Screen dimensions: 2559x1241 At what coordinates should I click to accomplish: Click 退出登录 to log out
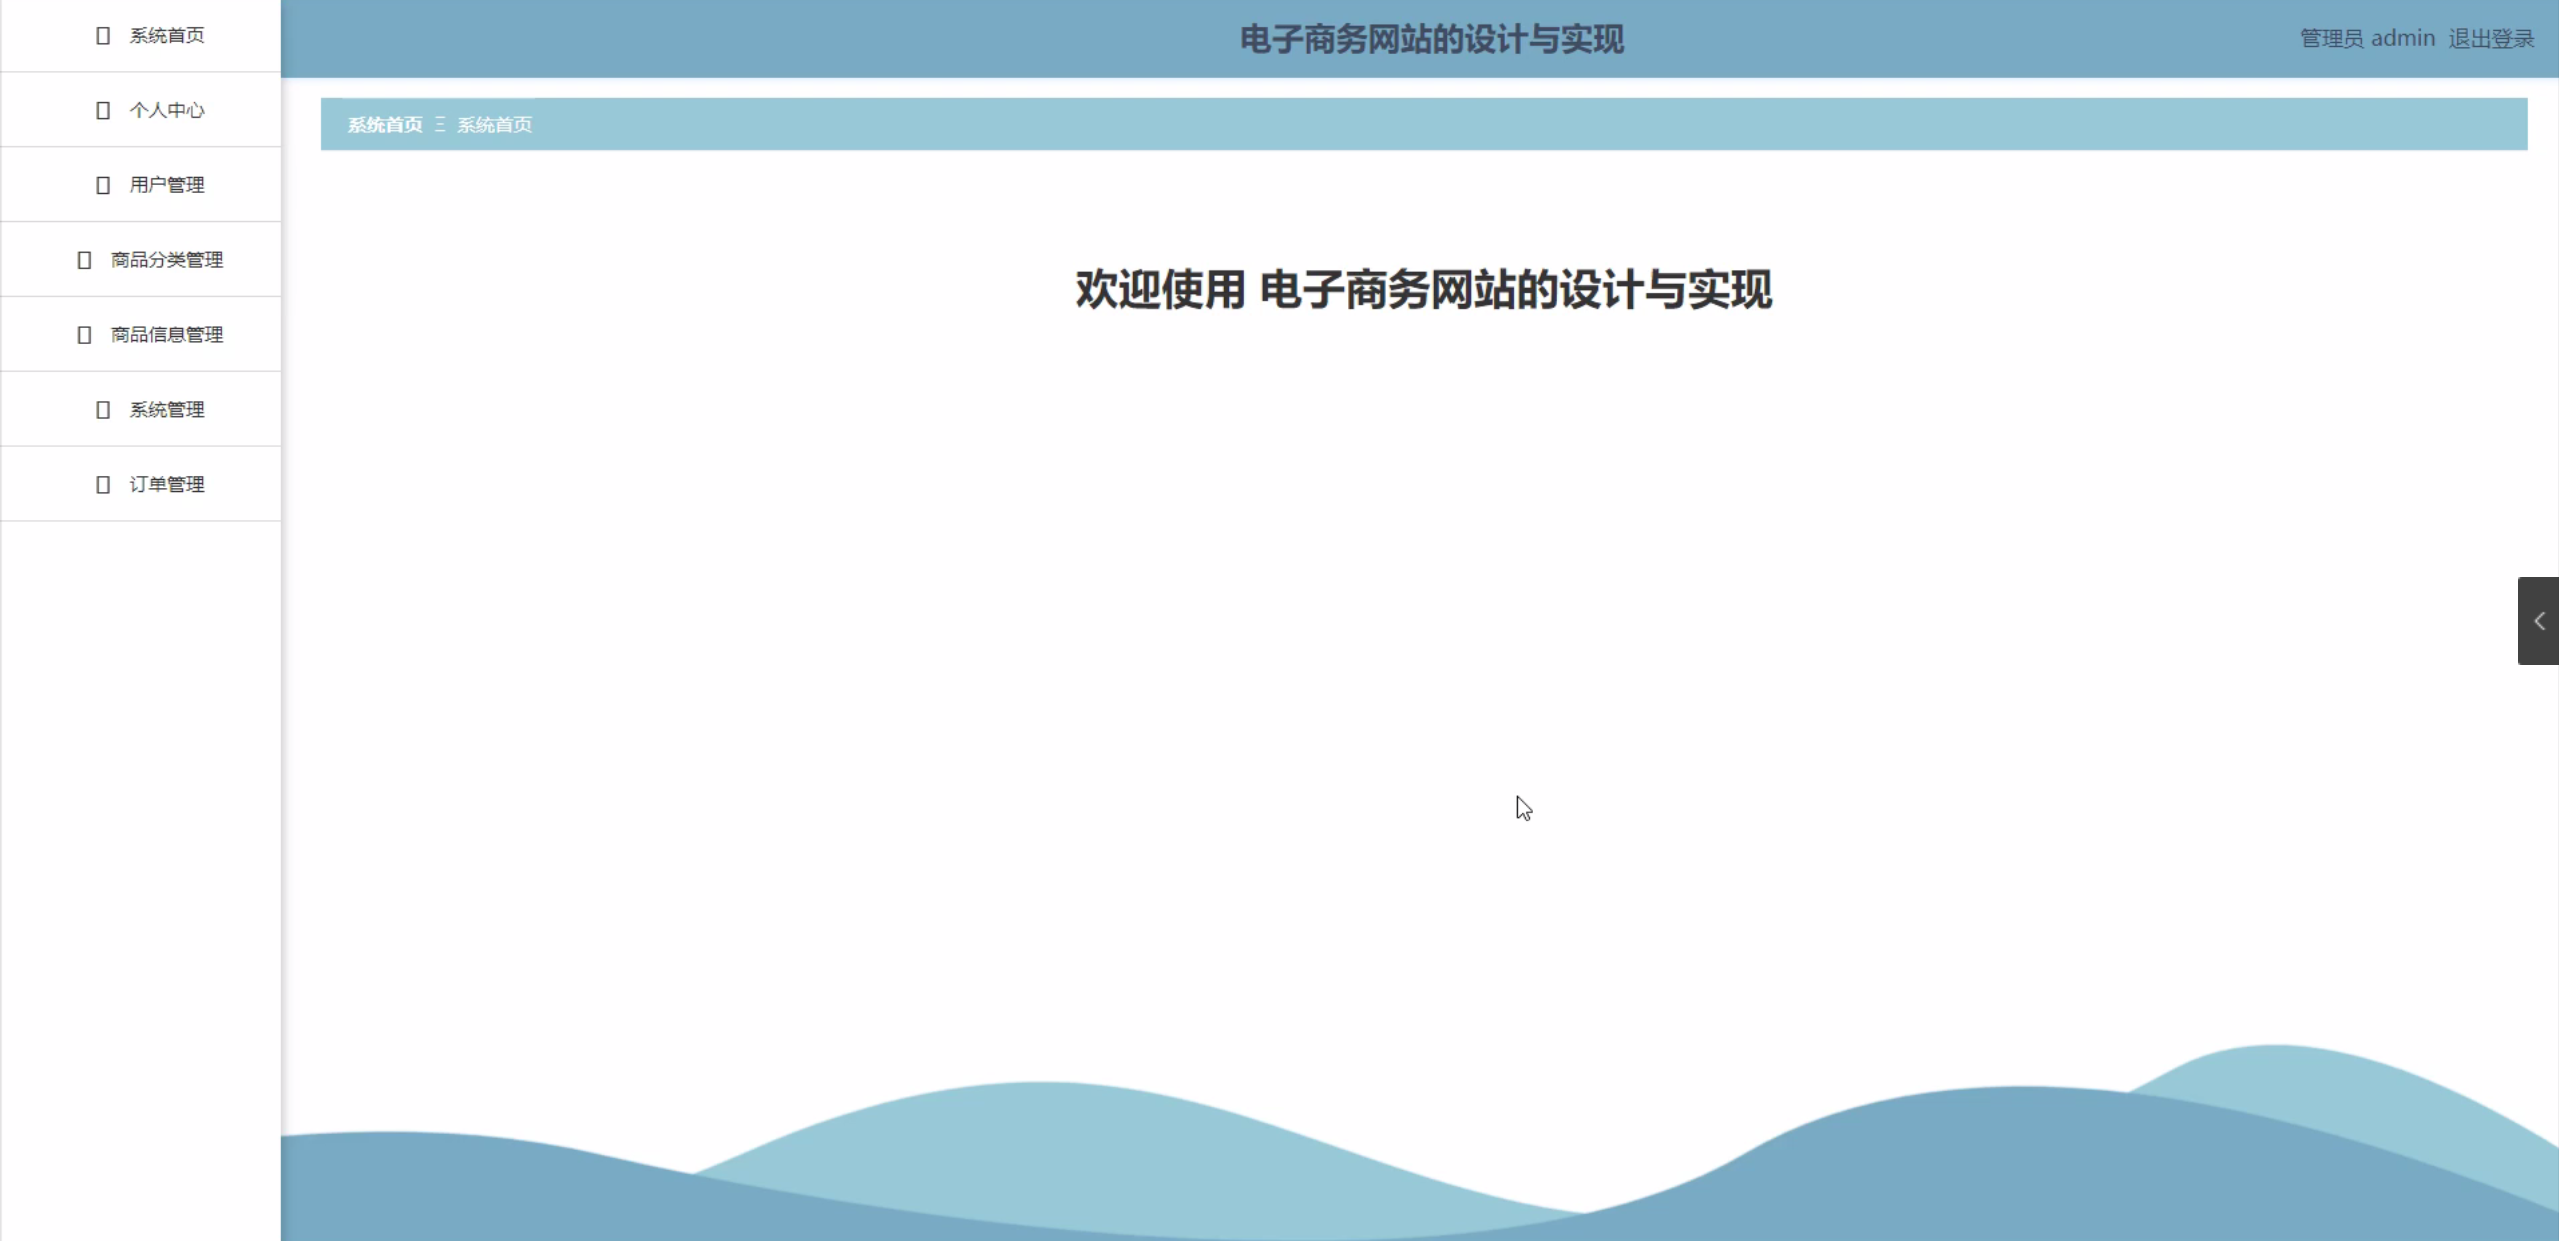(x=2490, y=39)
